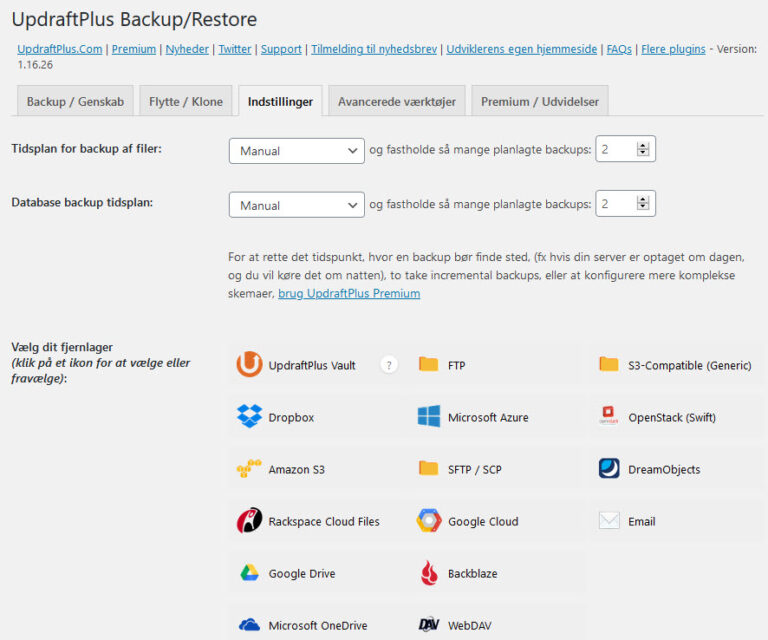Select the Indstillinger tab

[280, 101]
